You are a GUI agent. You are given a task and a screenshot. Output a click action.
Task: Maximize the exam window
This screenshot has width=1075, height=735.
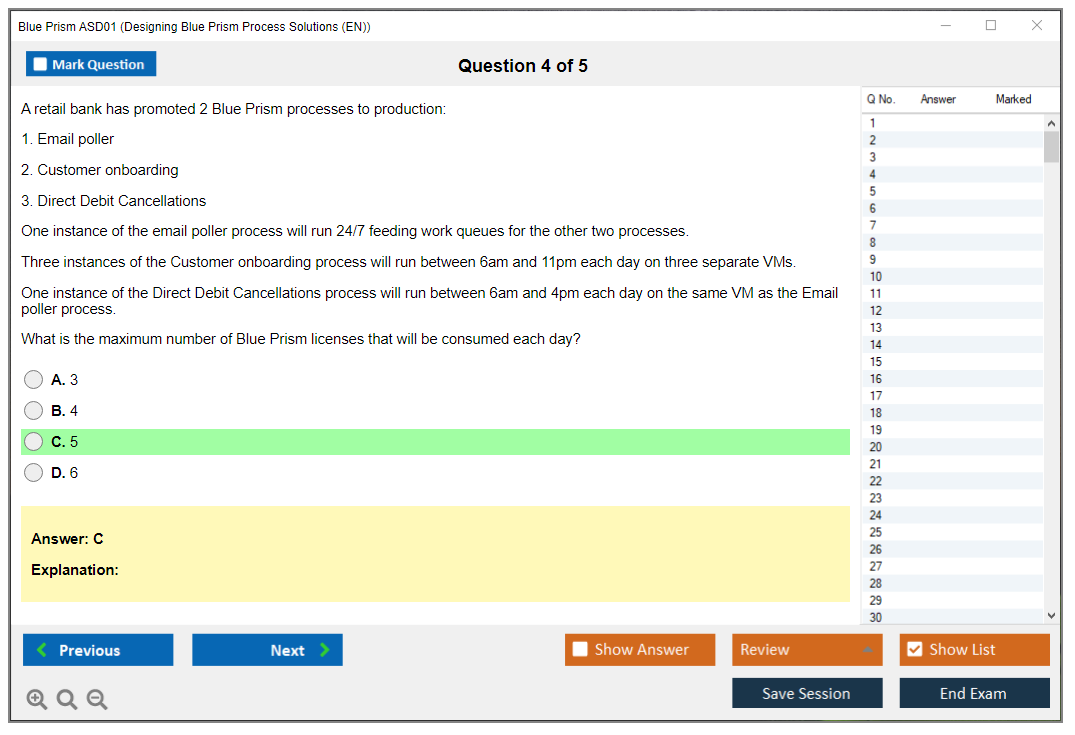(991, 26)
